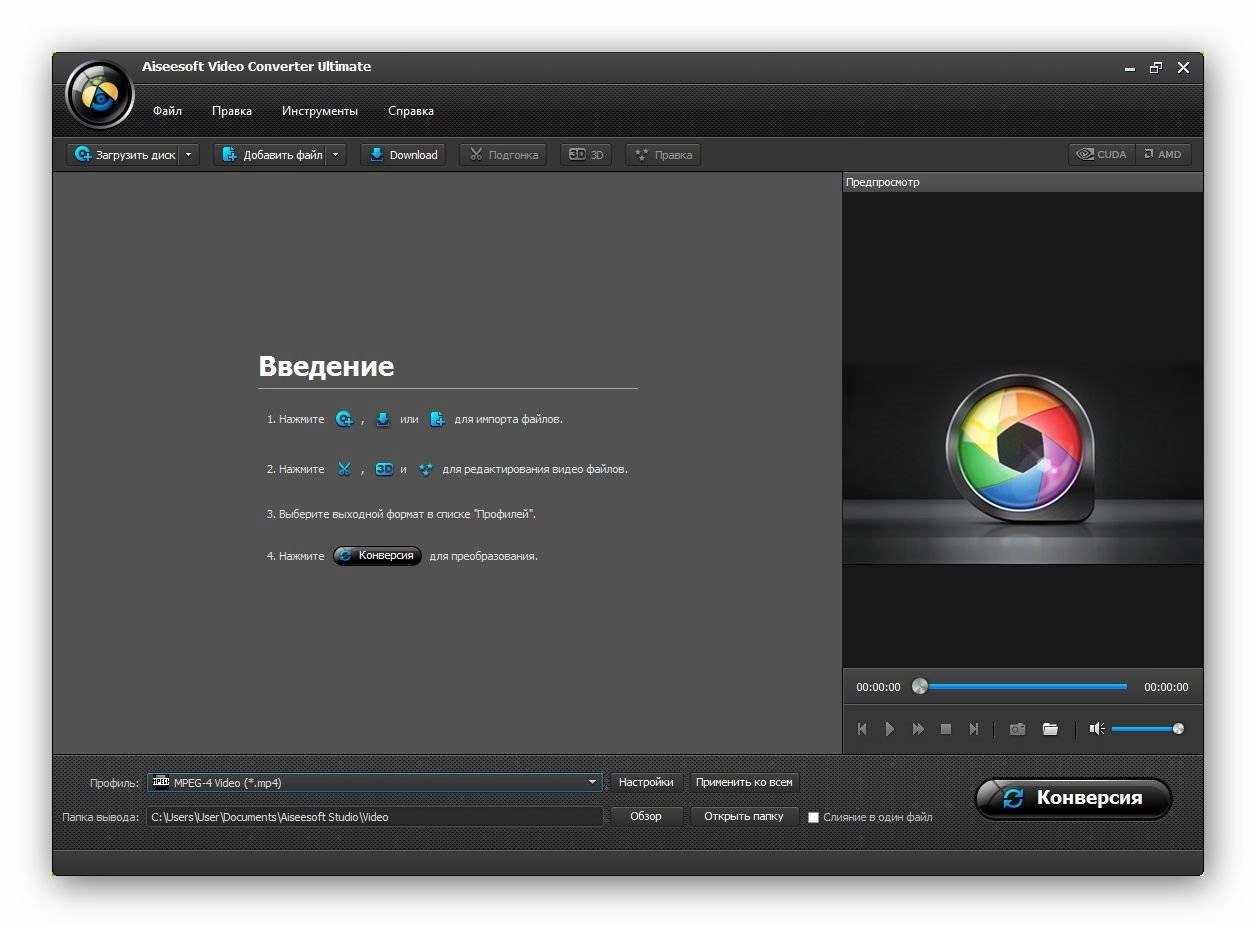
Task: Click the Aiseesoft application logo
Action: pos(99,94)
